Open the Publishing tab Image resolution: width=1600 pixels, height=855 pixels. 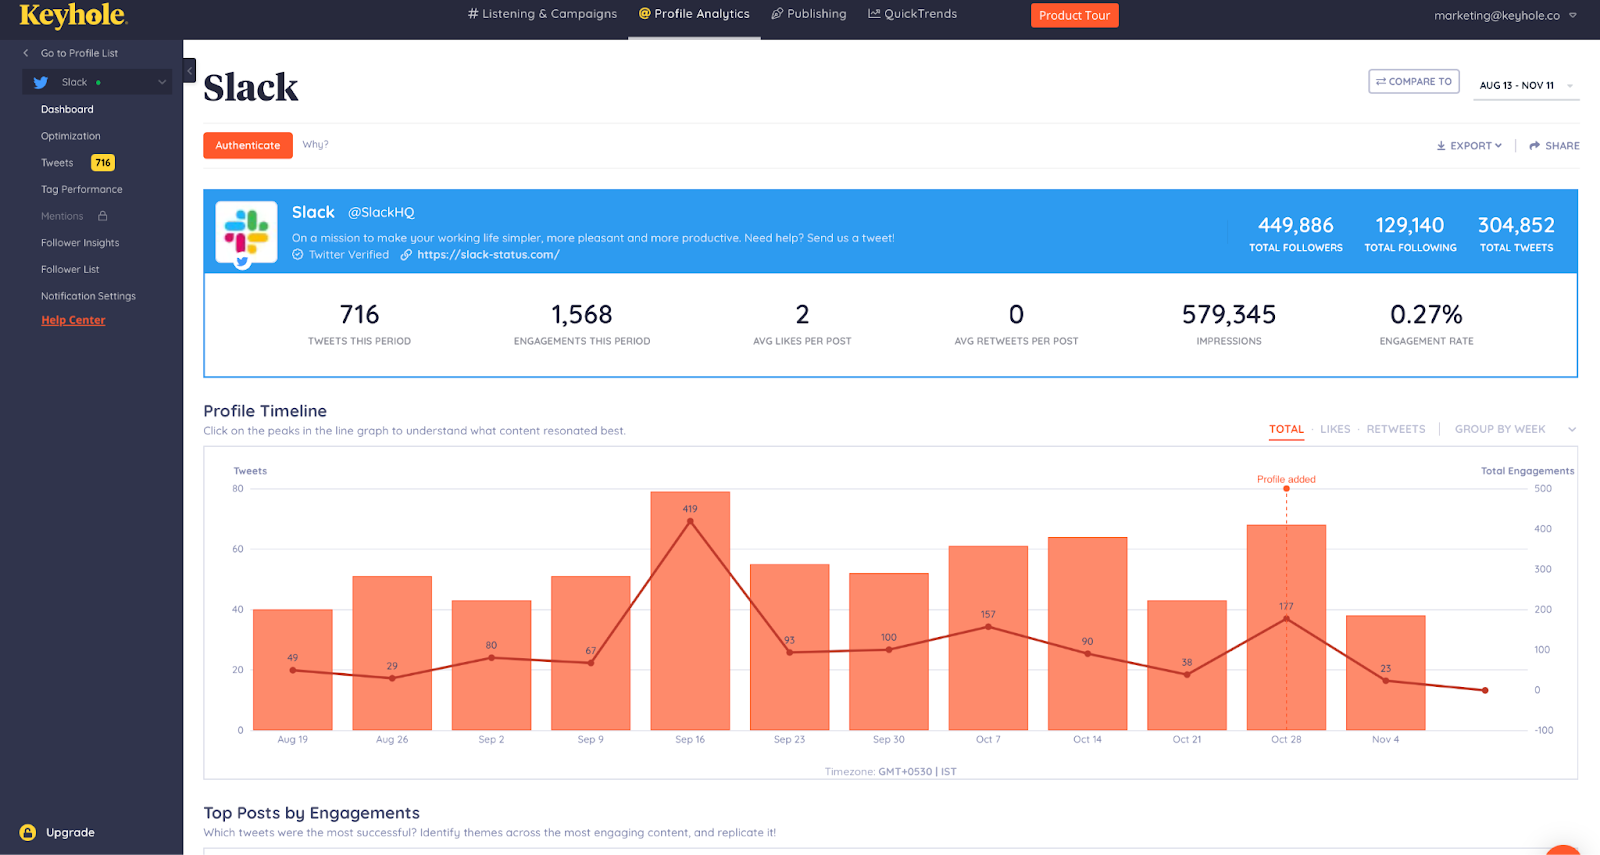coord(808,14)
